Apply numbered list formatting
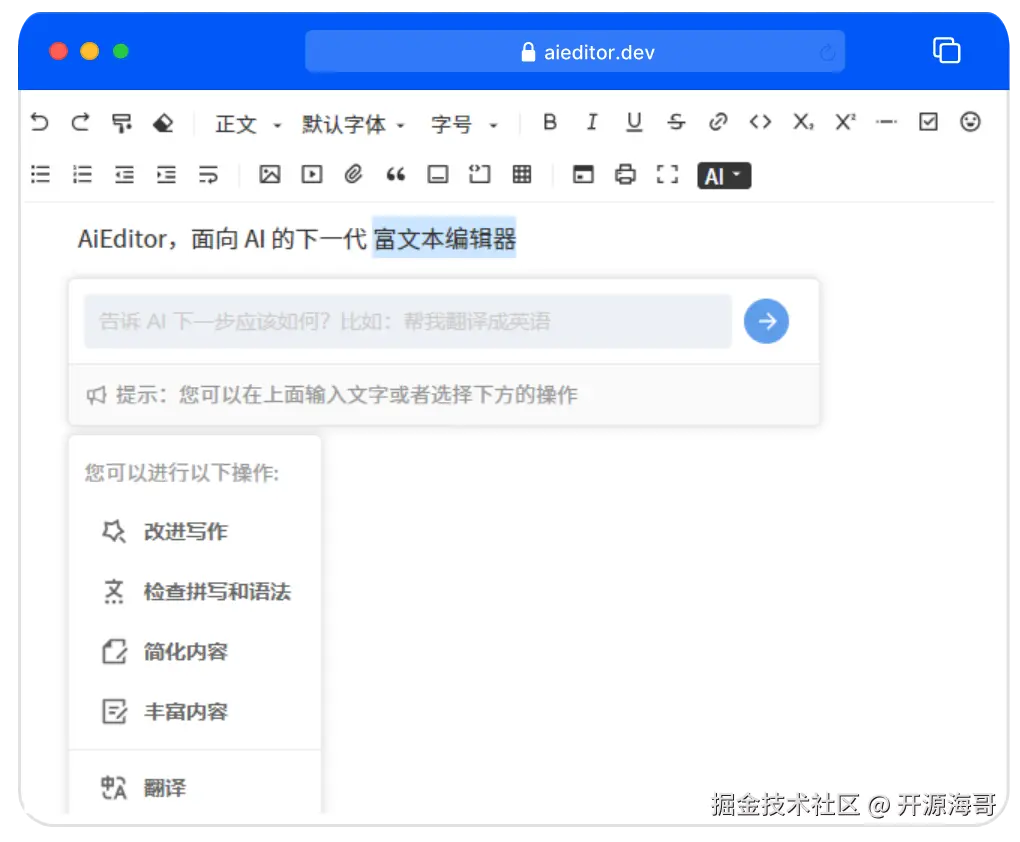Viewport: 1020px width, 842px height. pos(82,174)
